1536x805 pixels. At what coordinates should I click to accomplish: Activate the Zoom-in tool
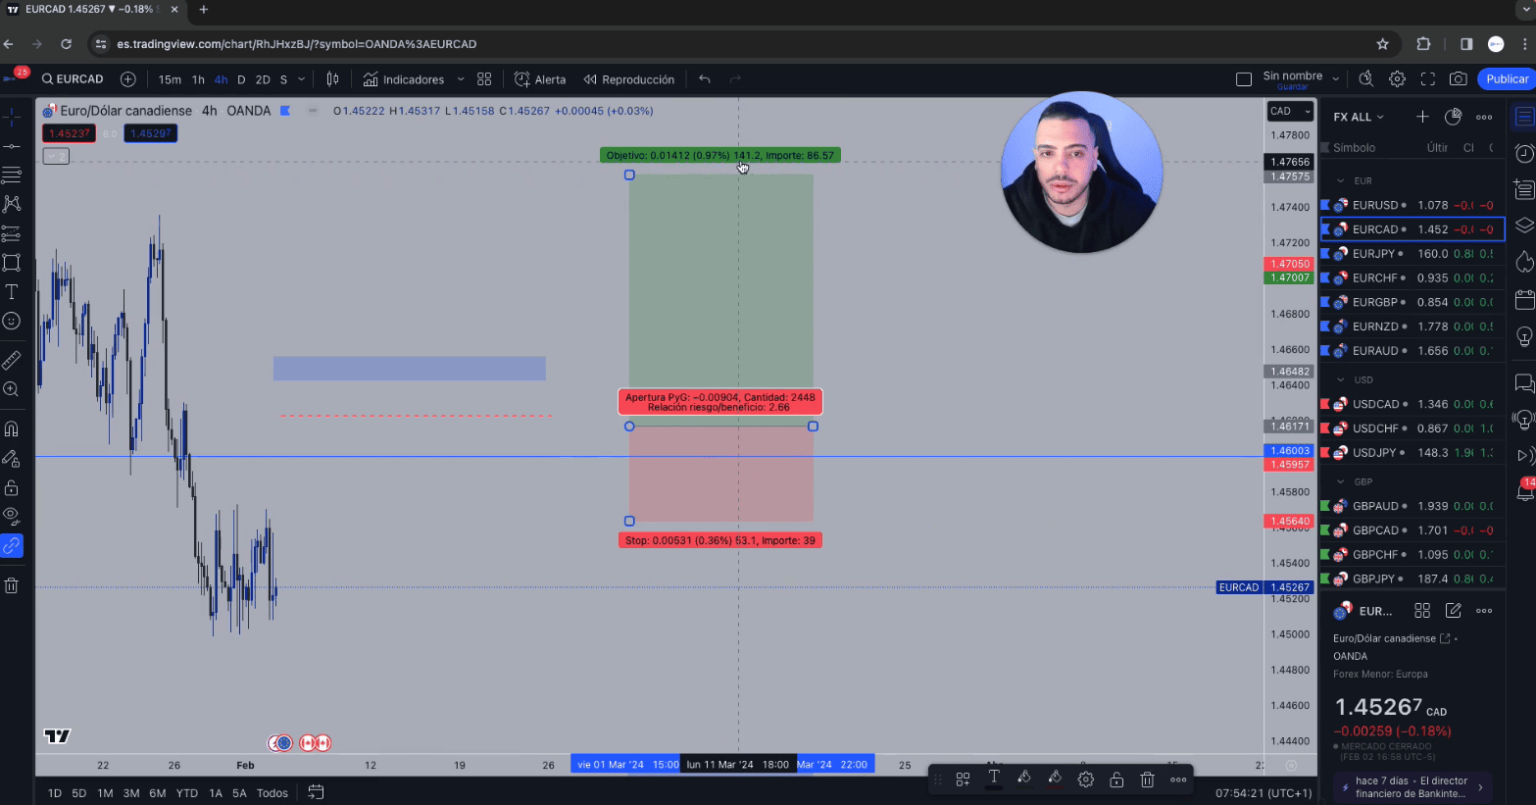[x=11, y=389]
